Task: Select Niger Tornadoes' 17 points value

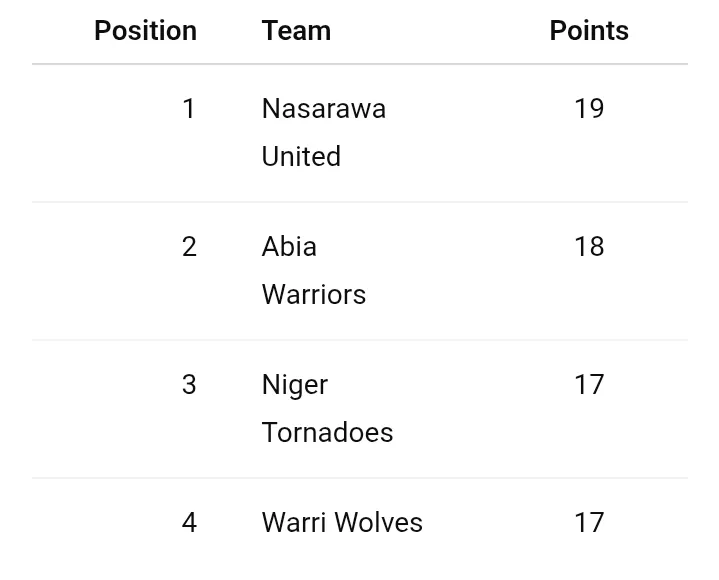Action: click(589, 385)
